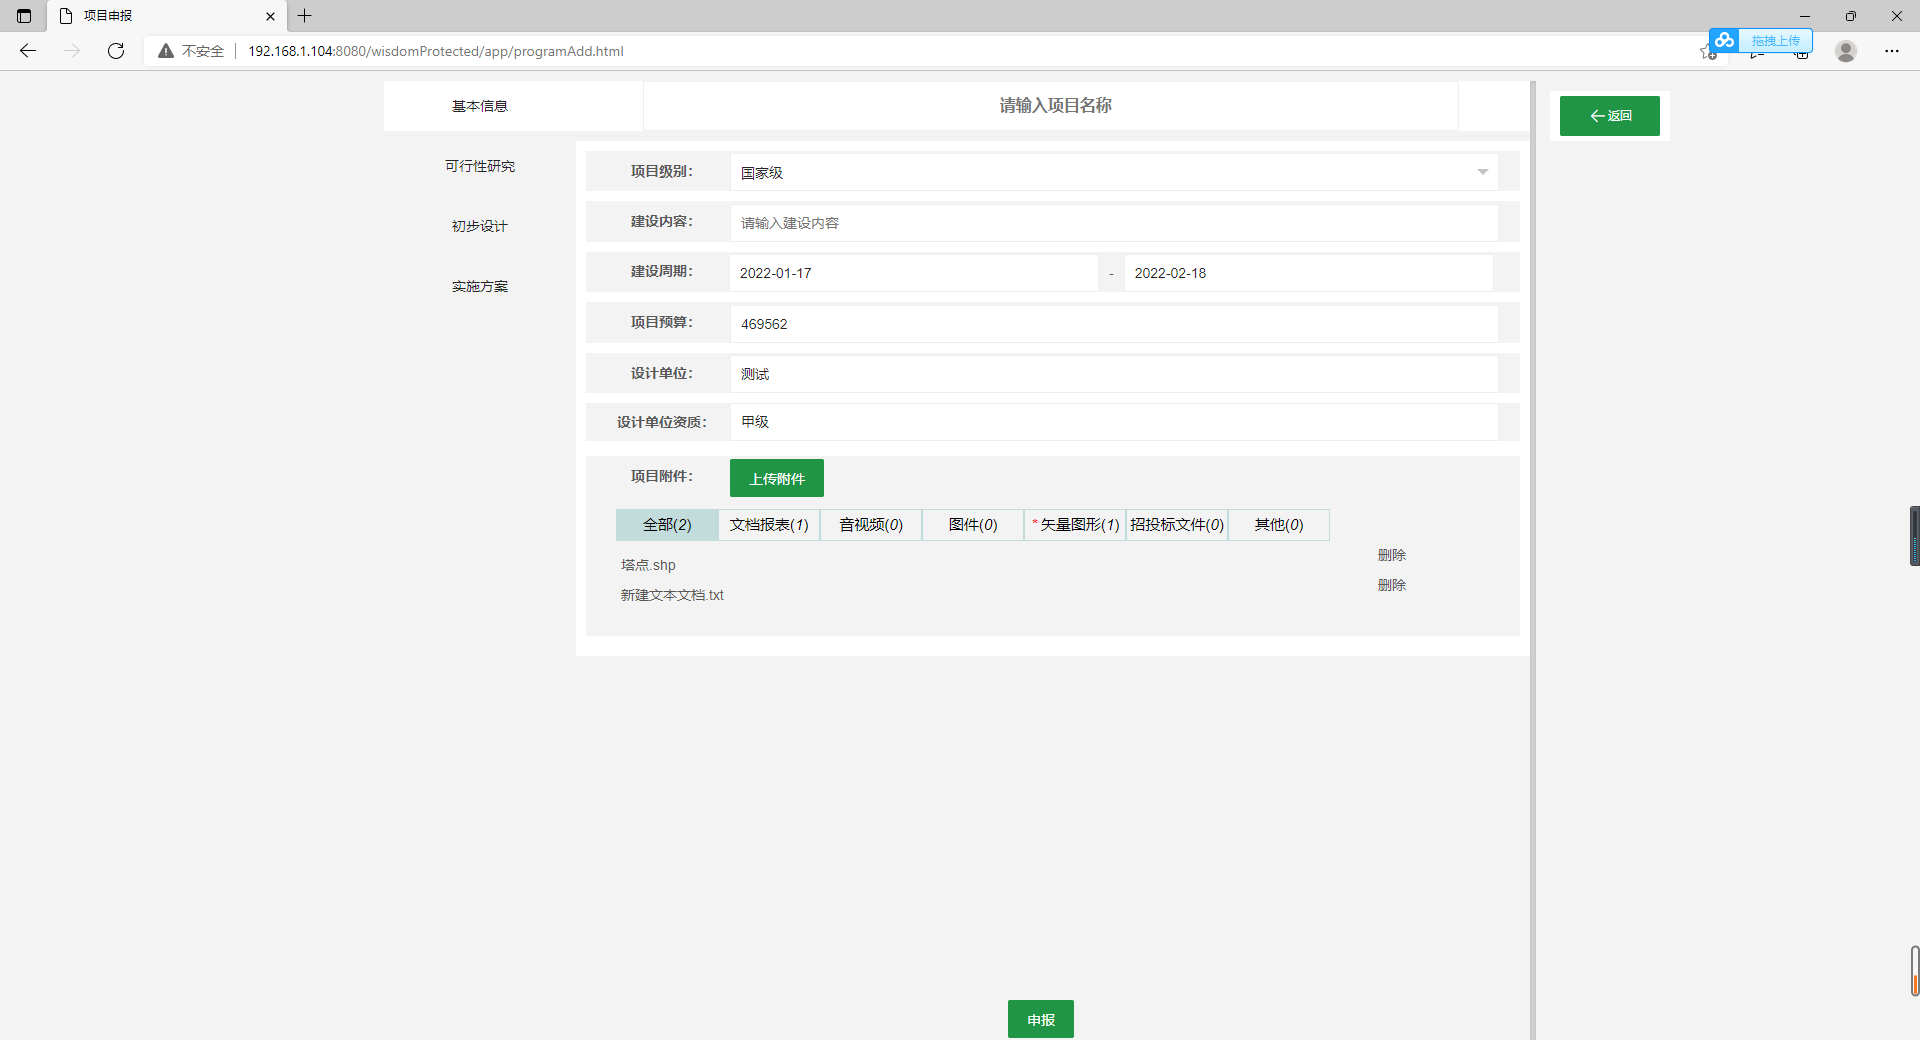Viewport: 1920px width, 1040px height.
Task: Open a new browser tab with plus icon
Action: pyautogui.click(x=305, y=16)
